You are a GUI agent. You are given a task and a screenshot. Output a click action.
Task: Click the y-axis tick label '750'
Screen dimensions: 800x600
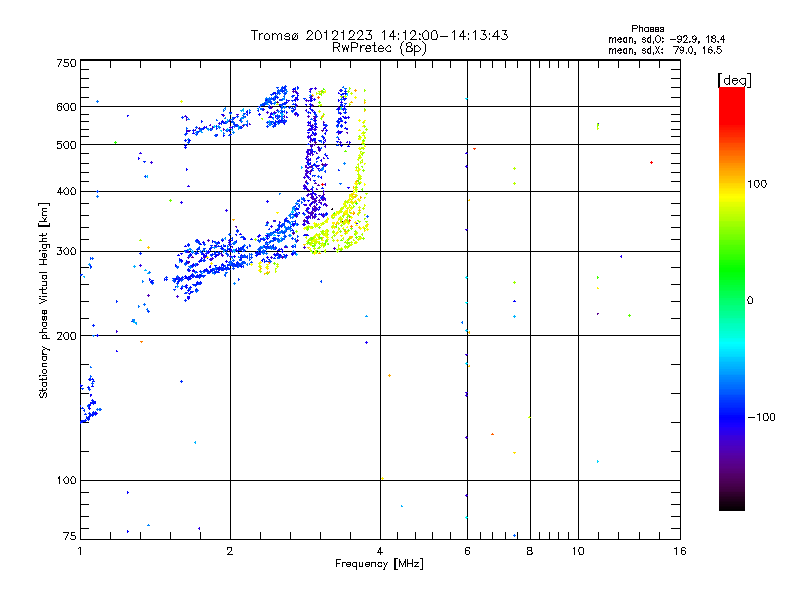pos(66,63)
